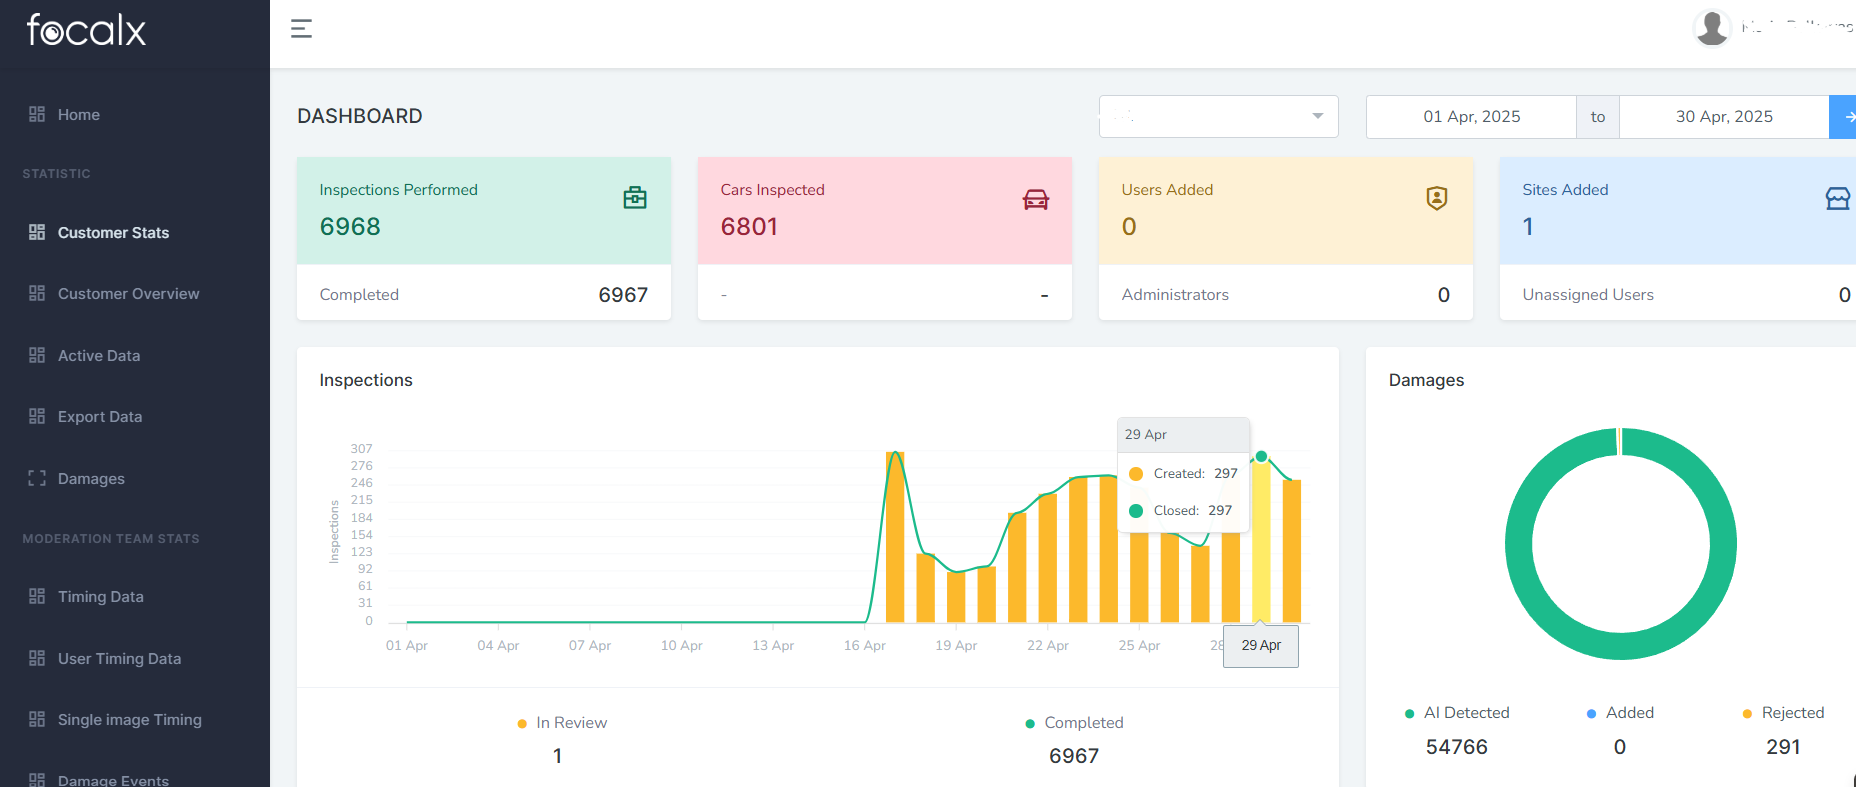
Task: Click the Users Added shield icon
Action: (1437, 198)
